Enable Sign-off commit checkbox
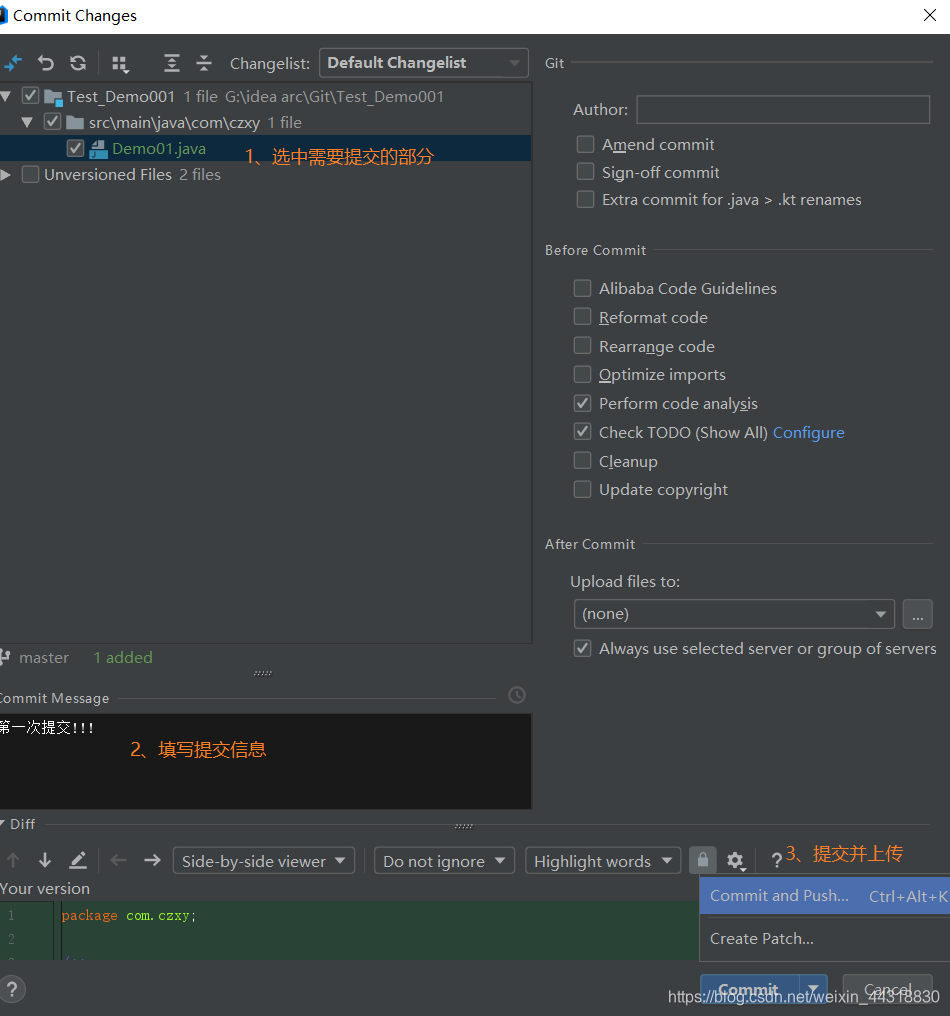Viewport: 950px width, 1016px height. coord(585,172)
